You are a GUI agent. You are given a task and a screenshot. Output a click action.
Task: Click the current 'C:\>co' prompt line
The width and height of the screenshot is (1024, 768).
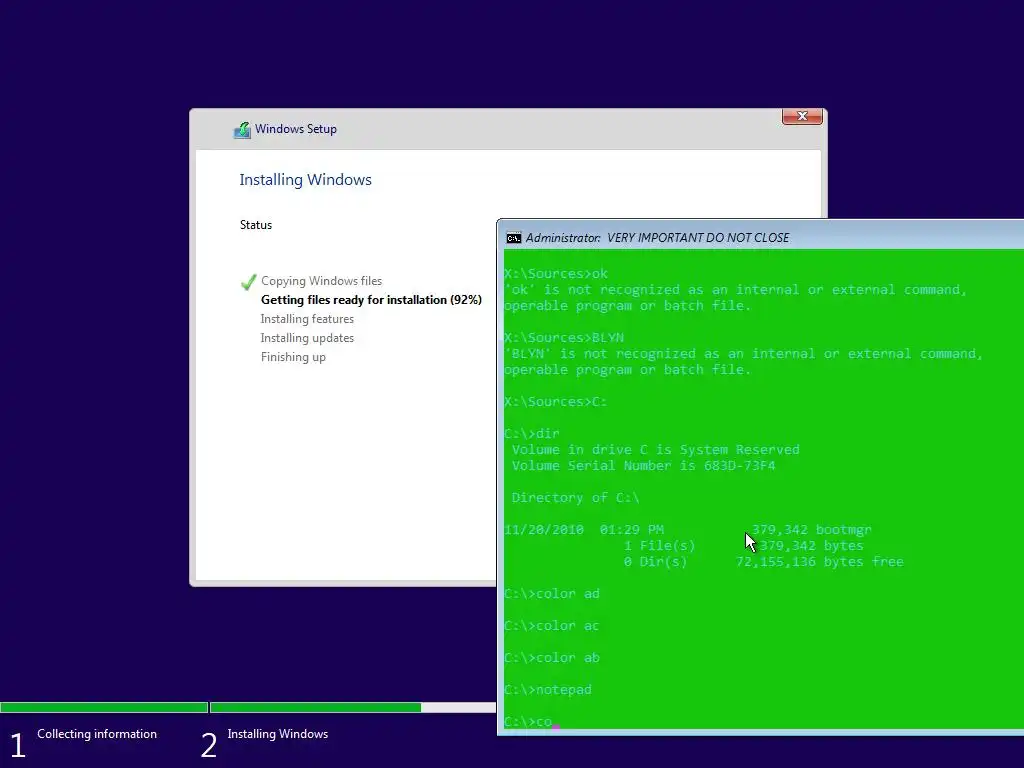(530, 722)
